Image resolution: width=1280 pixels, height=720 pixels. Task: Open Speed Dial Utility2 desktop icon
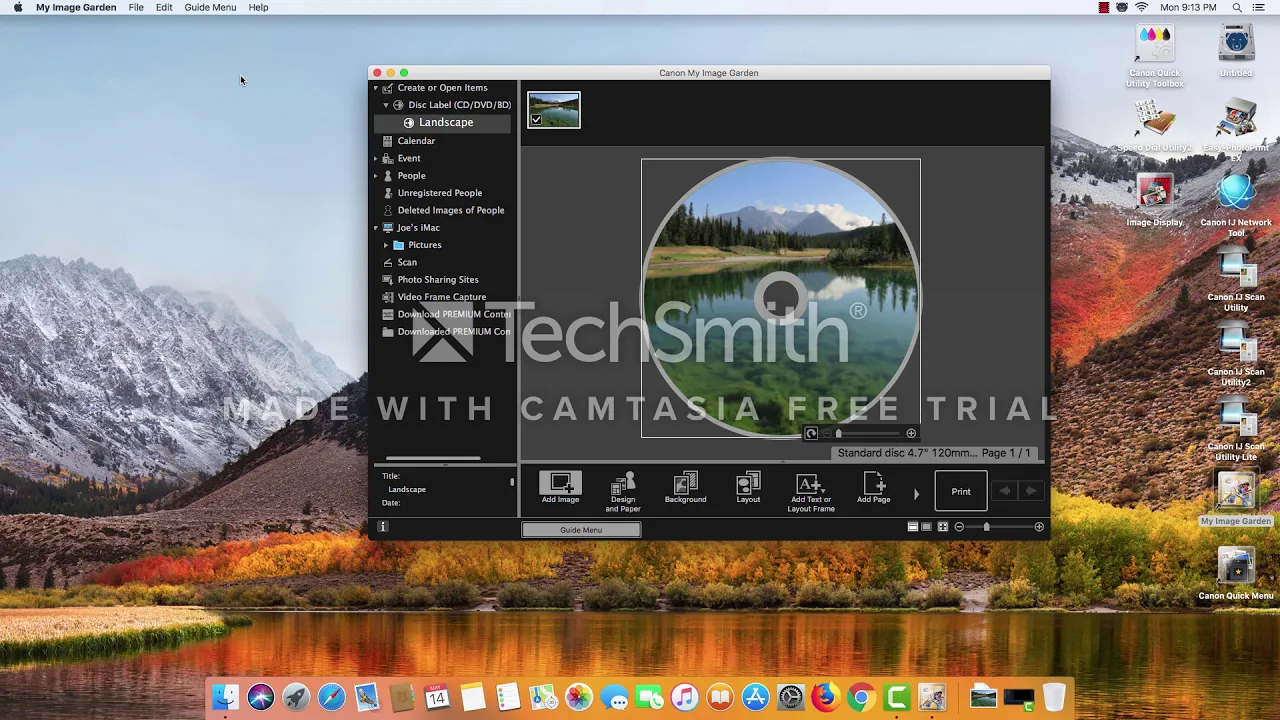pyautogui.click(x=1155, y=127)
